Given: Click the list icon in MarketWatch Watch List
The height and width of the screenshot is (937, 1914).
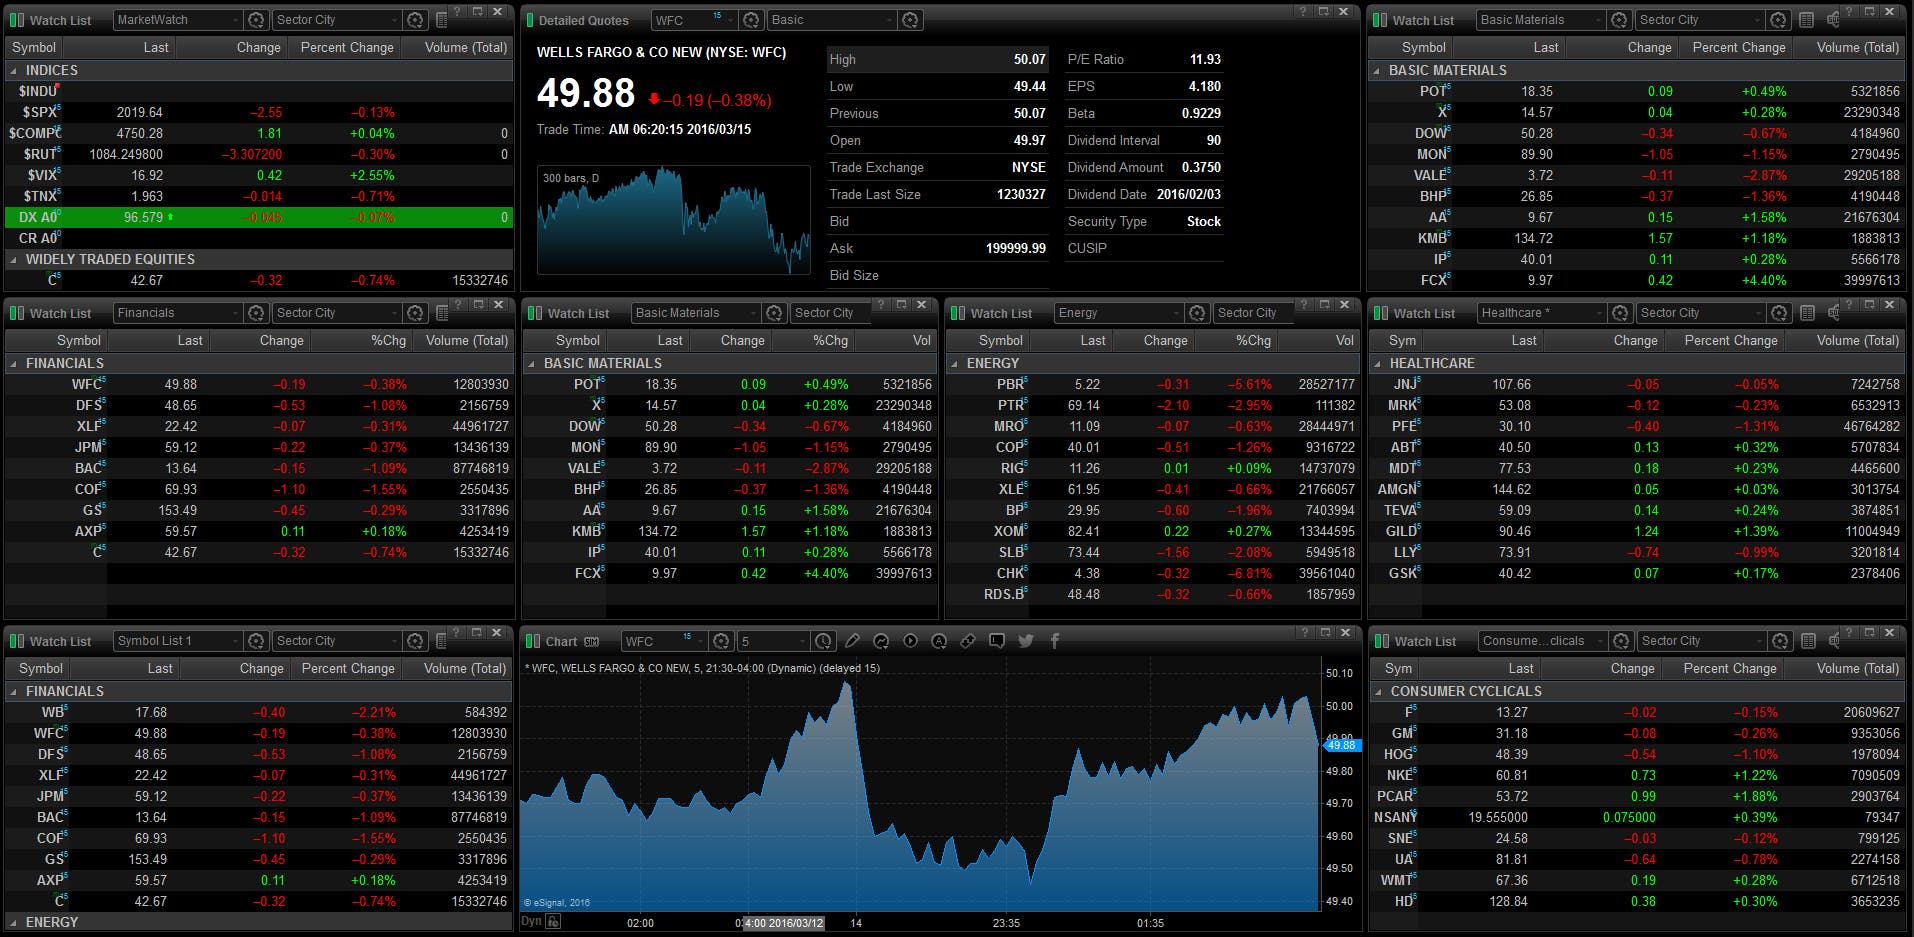Looking at the screenshot, I should coord(442,20).
